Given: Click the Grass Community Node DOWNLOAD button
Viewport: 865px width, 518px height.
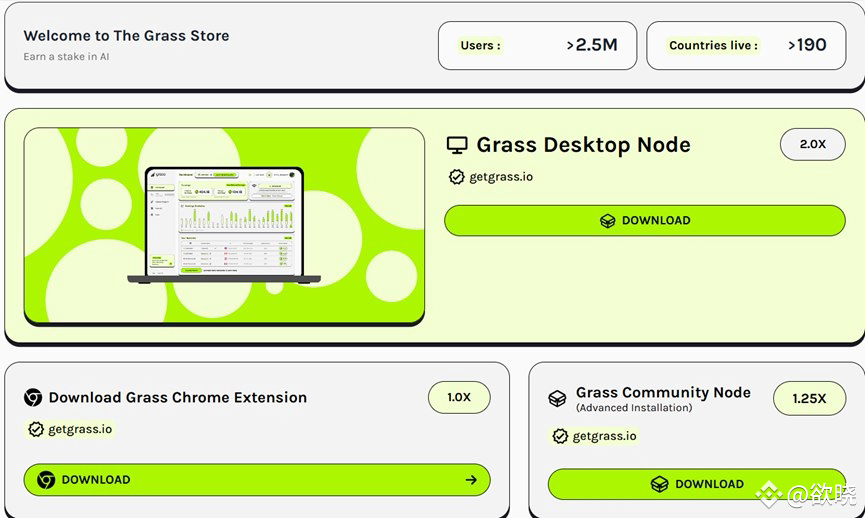Looking at the screenshot, I should pos(697,484).
